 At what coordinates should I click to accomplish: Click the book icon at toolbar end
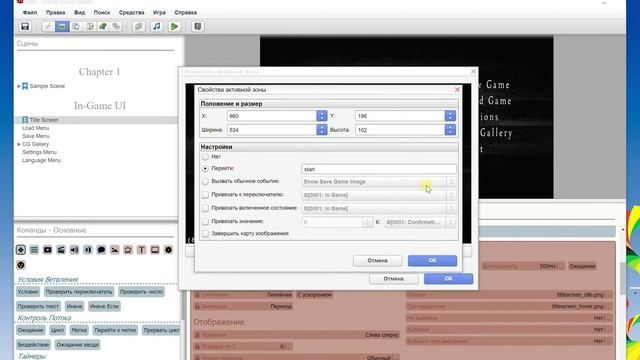coord(198,27)
